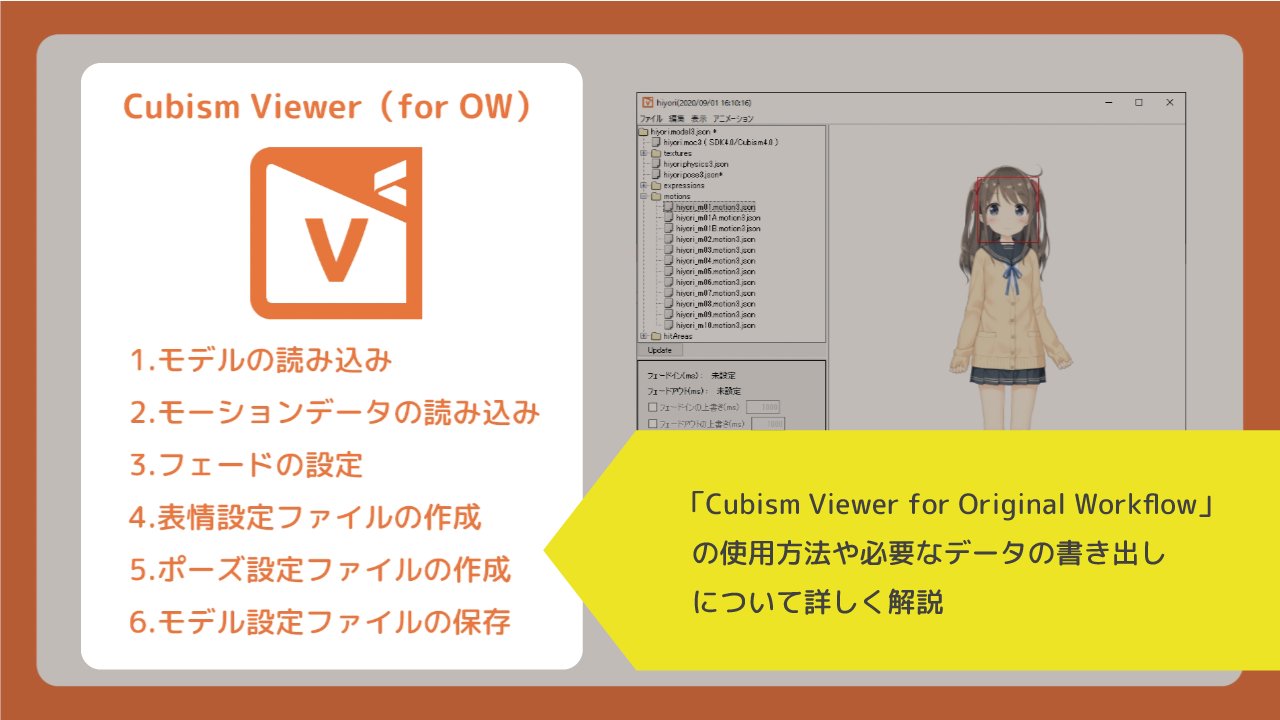
Task: Click the 6.モデル設定ファイルの保存 list item
Action: (x=321, y=622)
